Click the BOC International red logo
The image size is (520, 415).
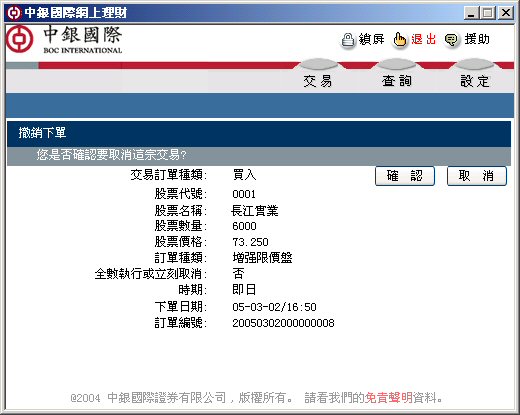(x=20, y=39)
